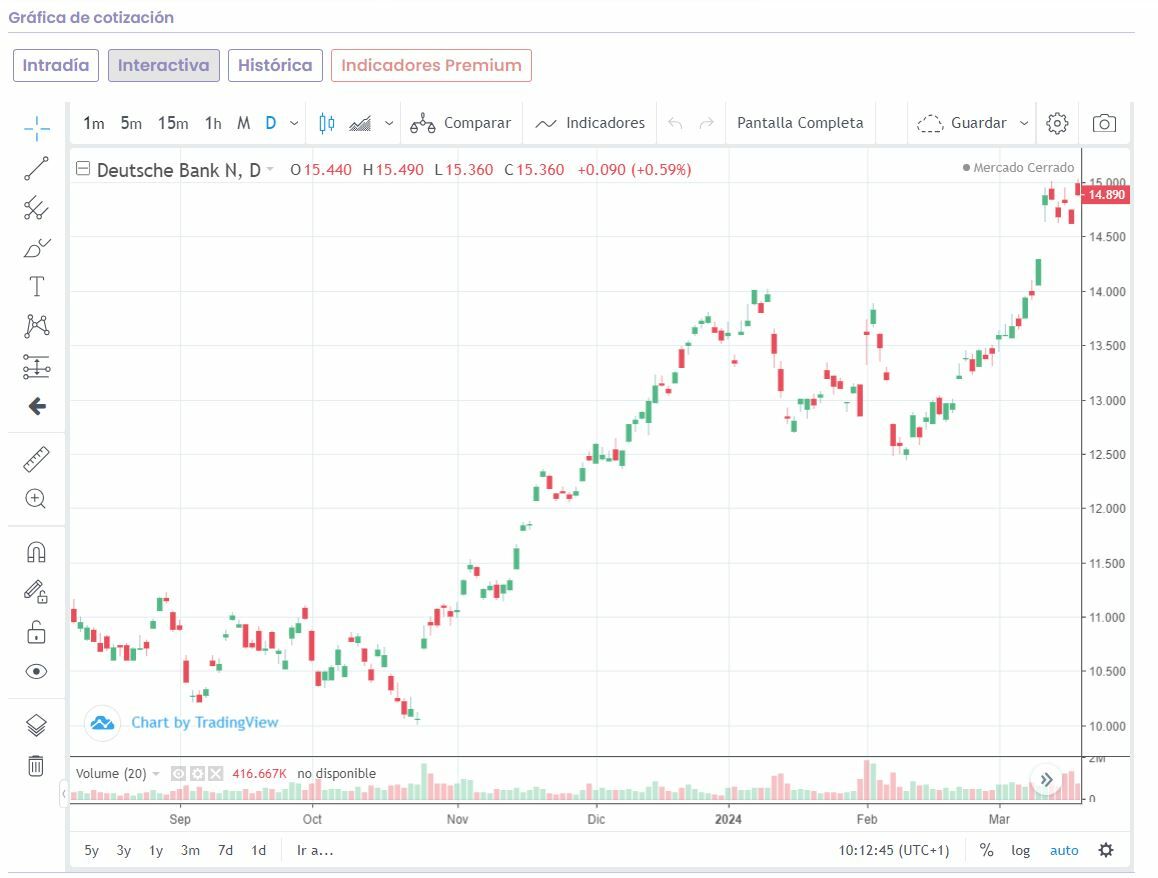1158x878 pixels.
Task: Expand the Guardar dropdown arrow
Action: (1024, 123)
